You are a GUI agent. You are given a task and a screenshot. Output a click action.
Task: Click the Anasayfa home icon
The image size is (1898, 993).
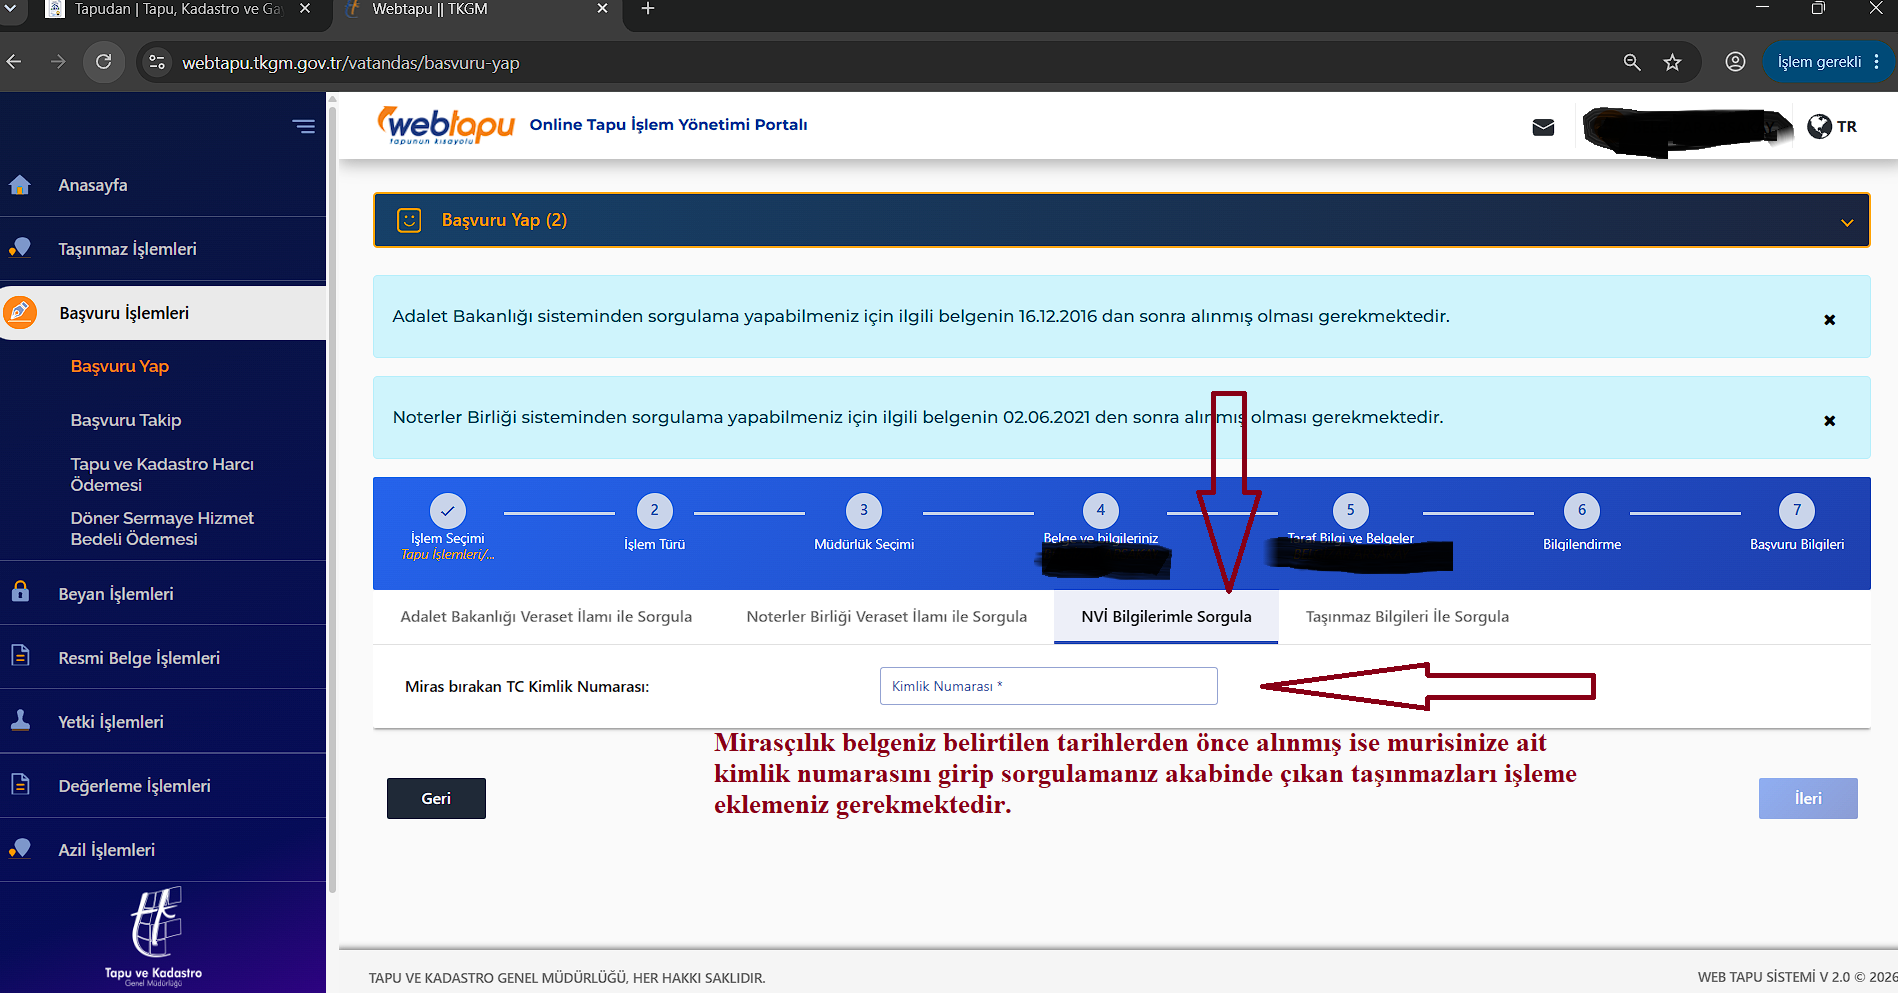(19, 185)
